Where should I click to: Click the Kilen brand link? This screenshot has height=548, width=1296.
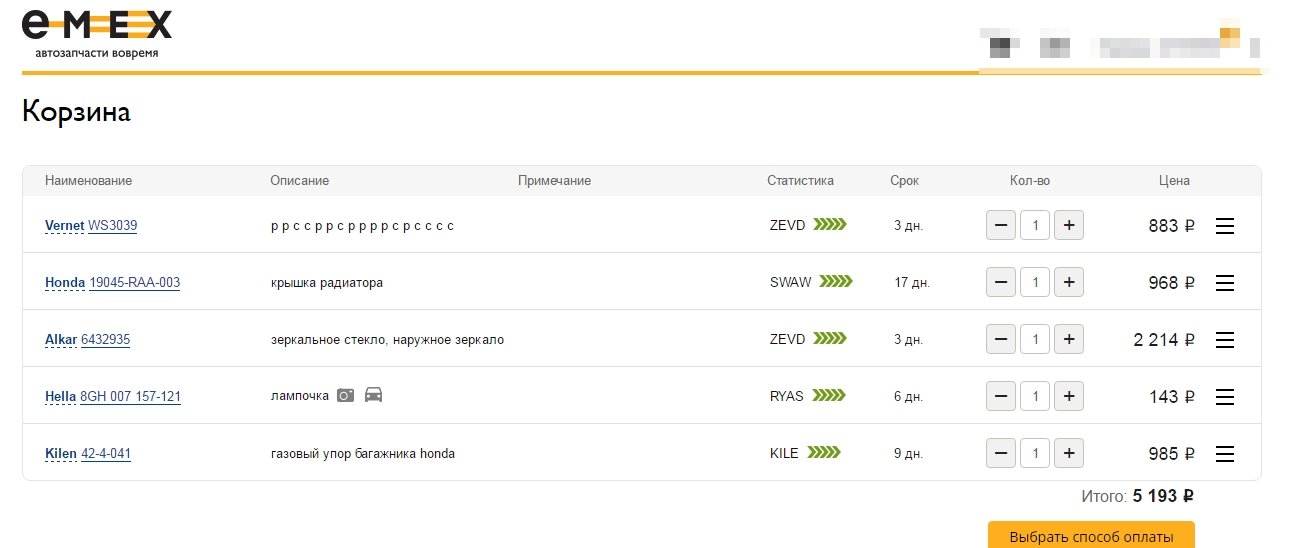60,454
